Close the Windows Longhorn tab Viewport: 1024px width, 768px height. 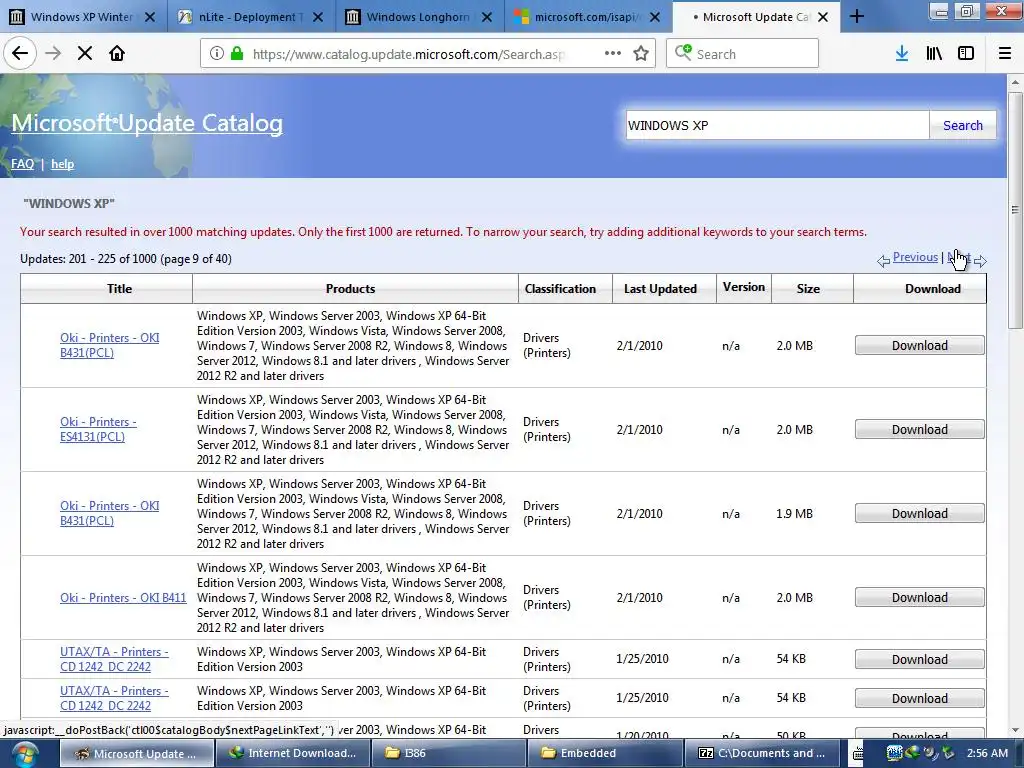(487, 17)
